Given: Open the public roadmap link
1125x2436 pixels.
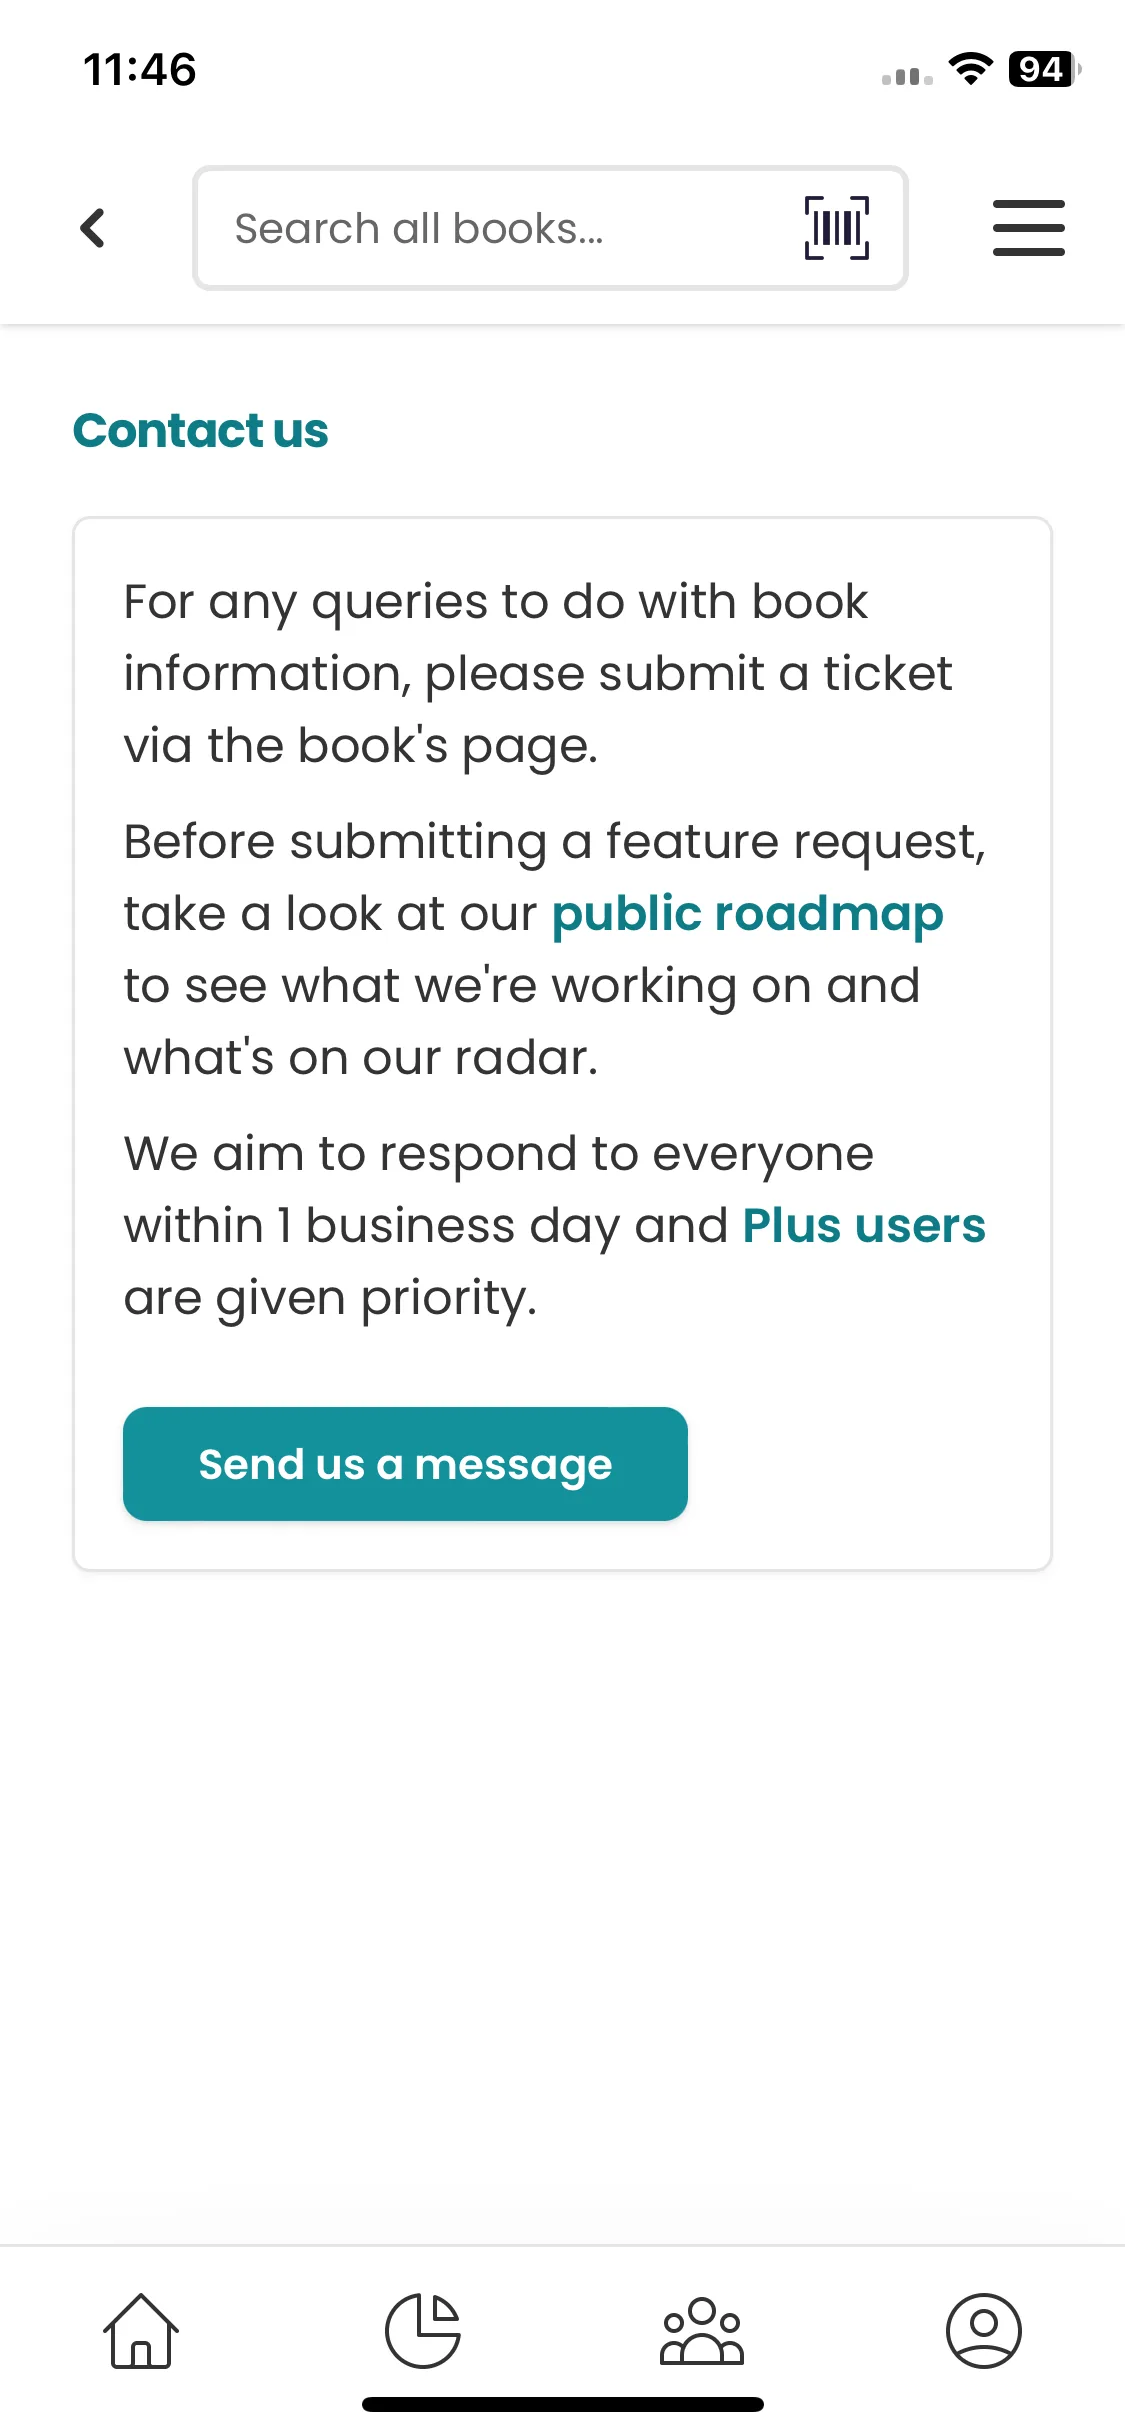Looking at the screenshot, I should click(747, 914).
